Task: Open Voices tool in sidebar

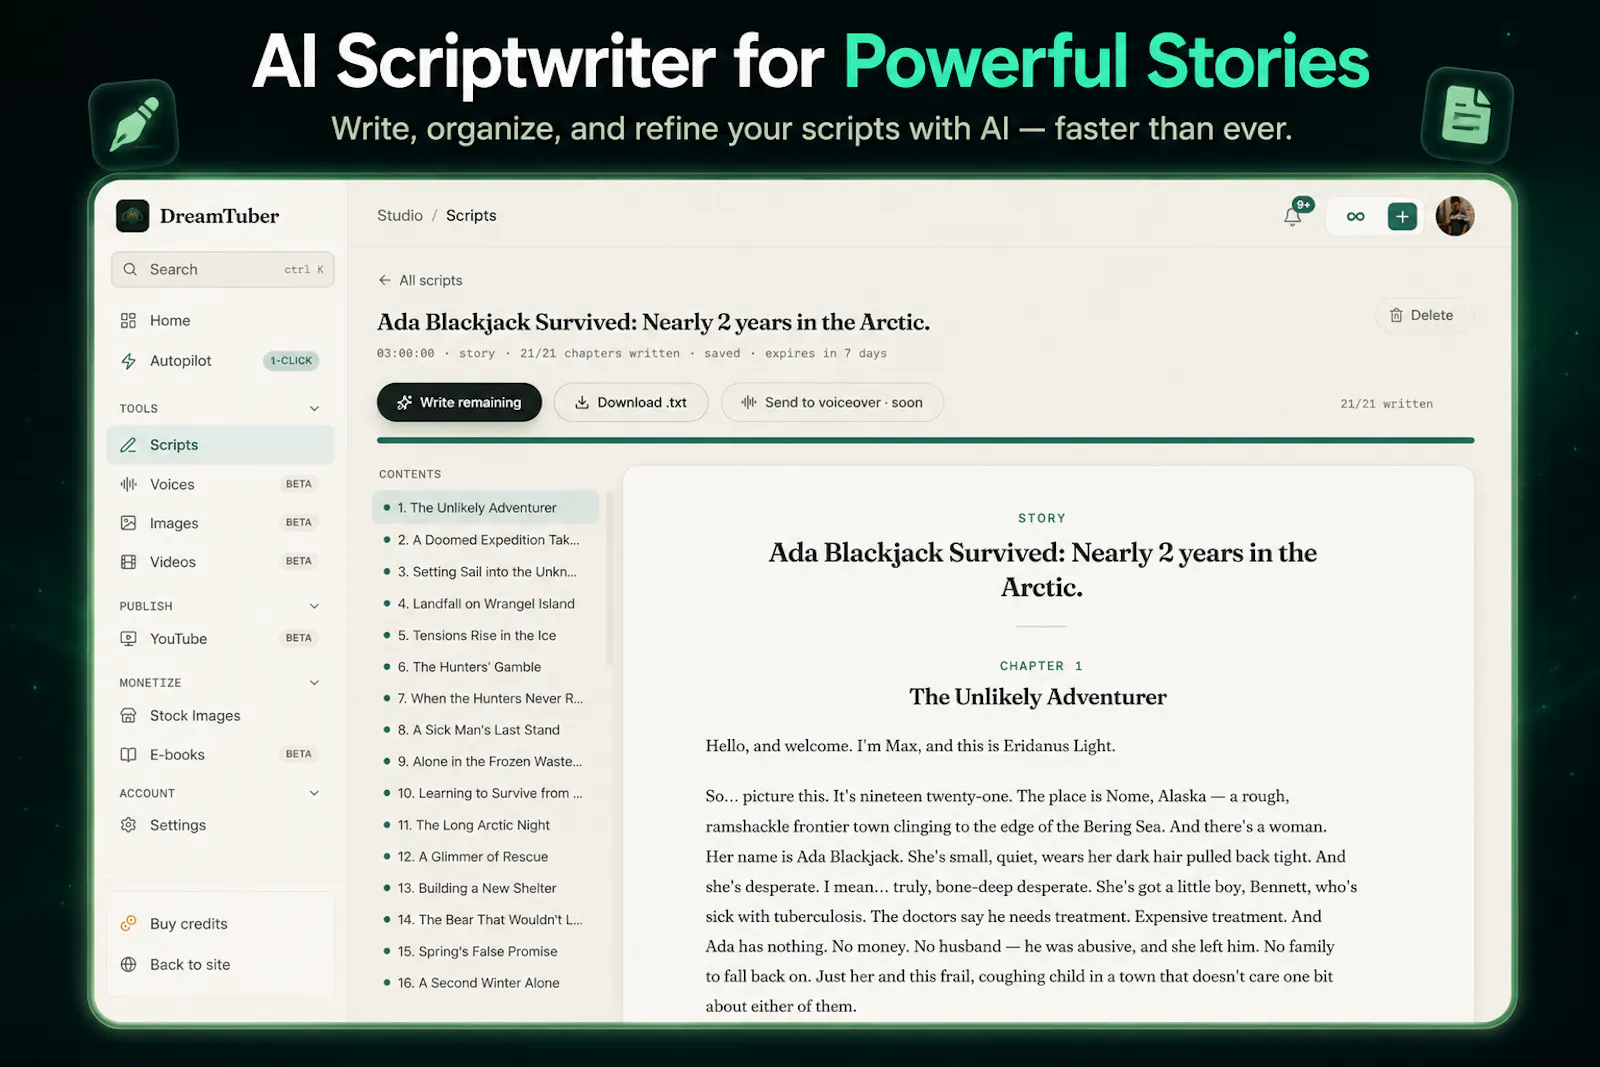Action: [x=220, y=484]
